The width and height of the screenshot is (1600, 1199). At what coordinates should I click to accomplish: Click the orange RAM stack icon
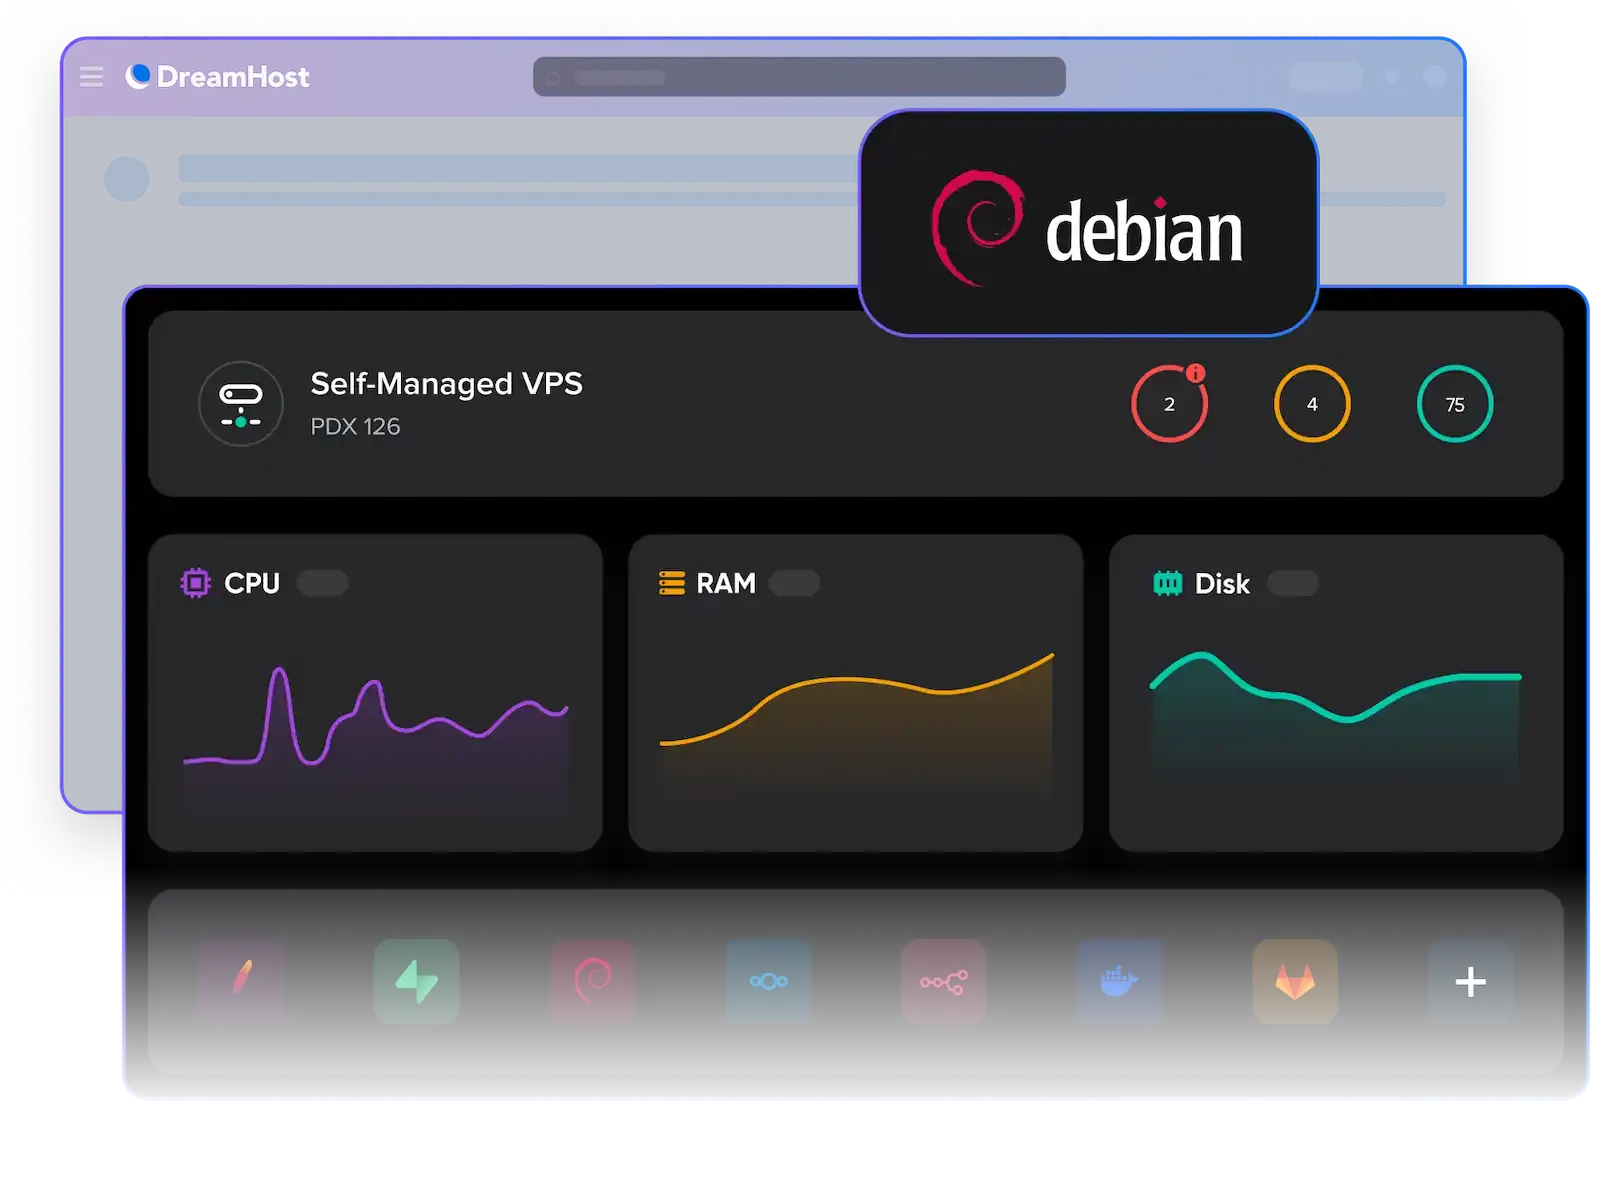coord(672,583)
